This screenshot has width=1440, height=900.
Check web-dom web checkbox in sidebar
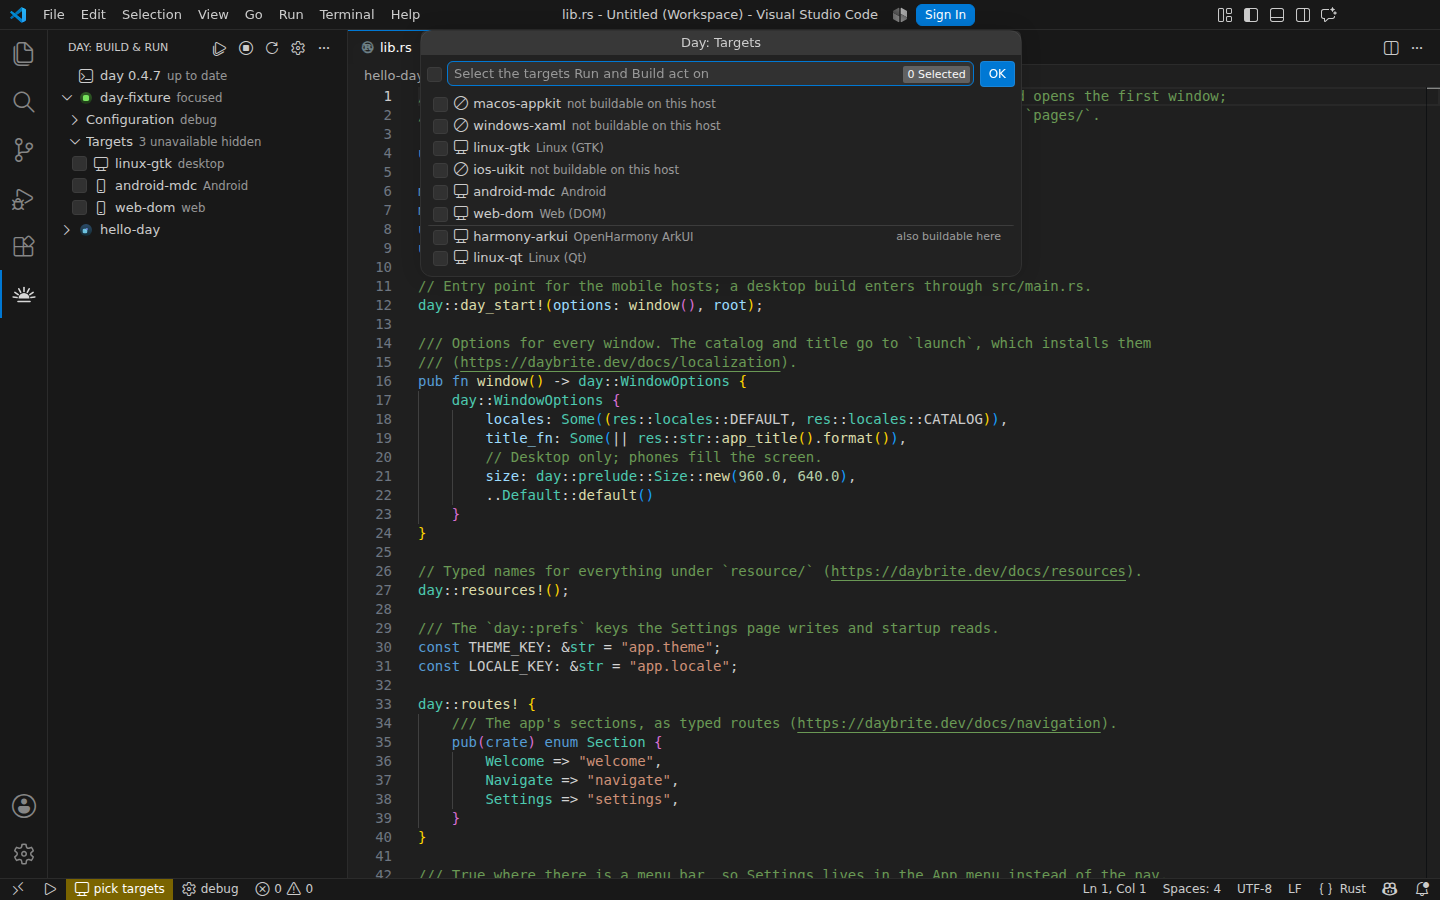click(x=79, y=208)
